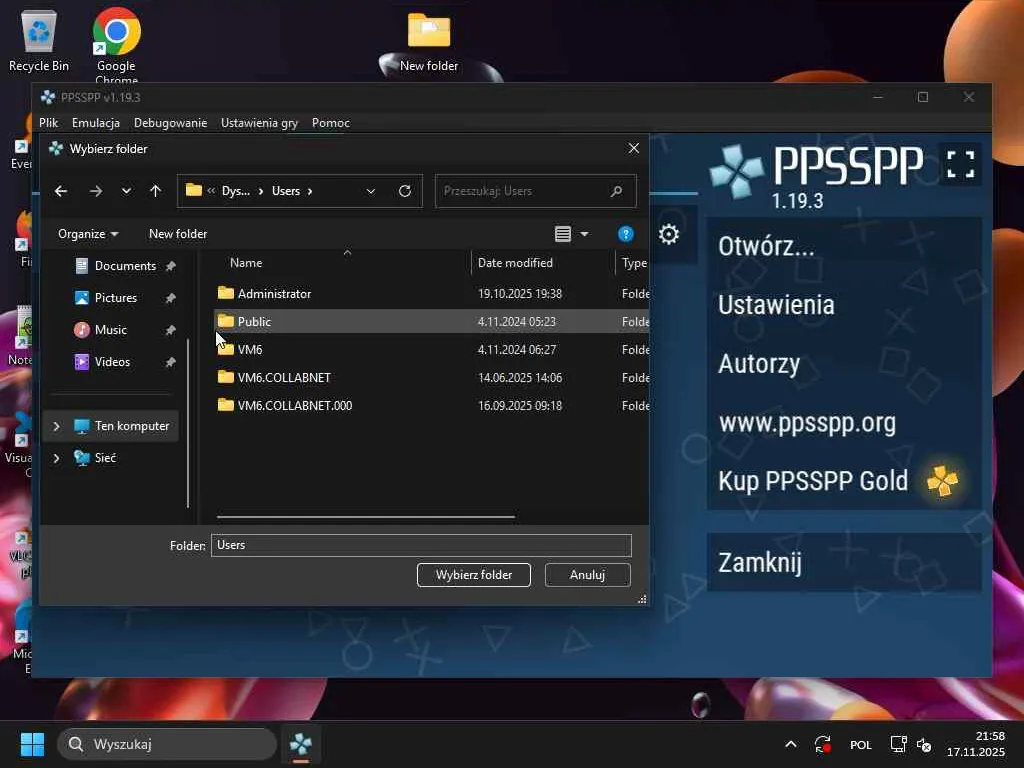Confirm with the Wybierz folder button
Image resolution: width=1024 pixels, height=768 pixels.
(x=473, y=575)
